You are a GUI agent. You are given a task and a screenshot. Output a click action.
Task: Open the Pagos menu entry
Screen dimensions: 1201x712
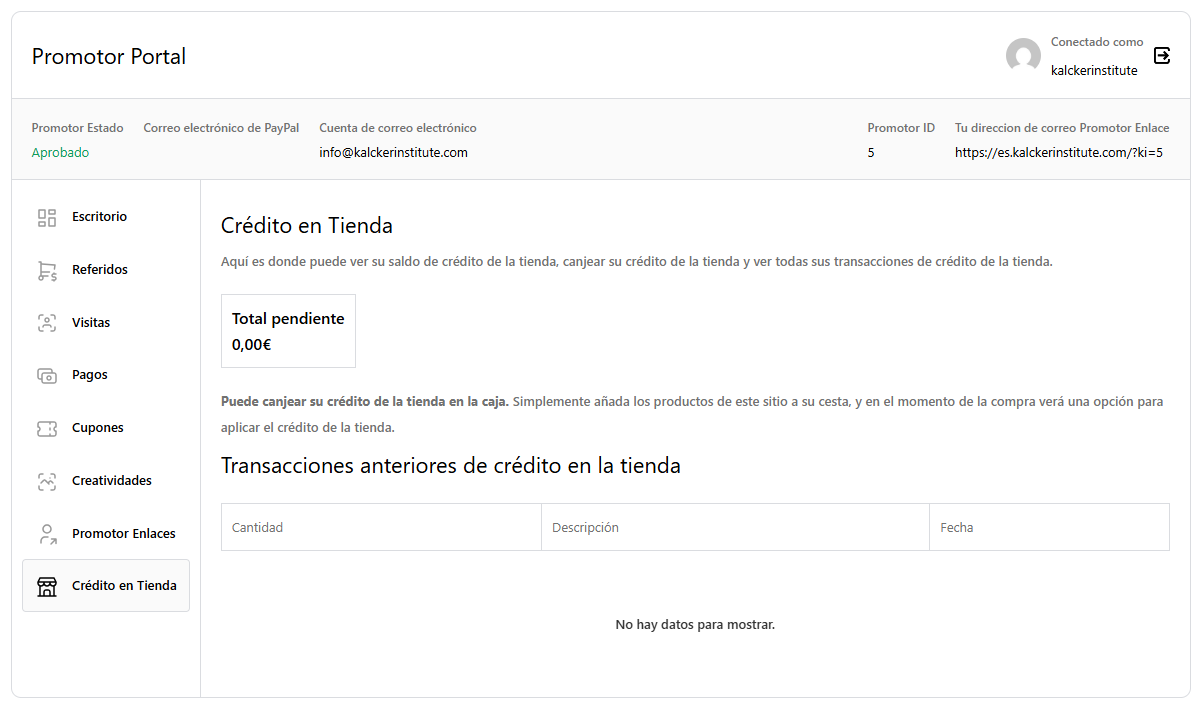tap(90, 375)
